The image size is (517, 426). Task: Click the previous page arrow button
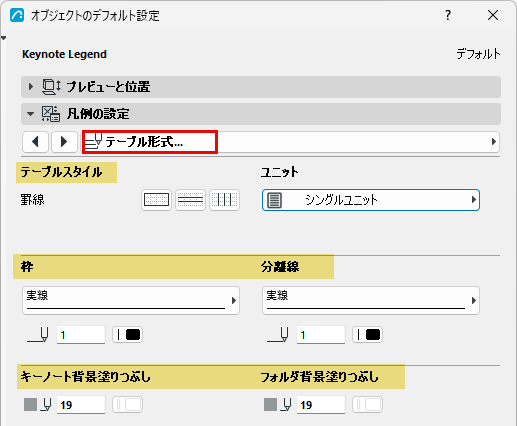[35, 142]
